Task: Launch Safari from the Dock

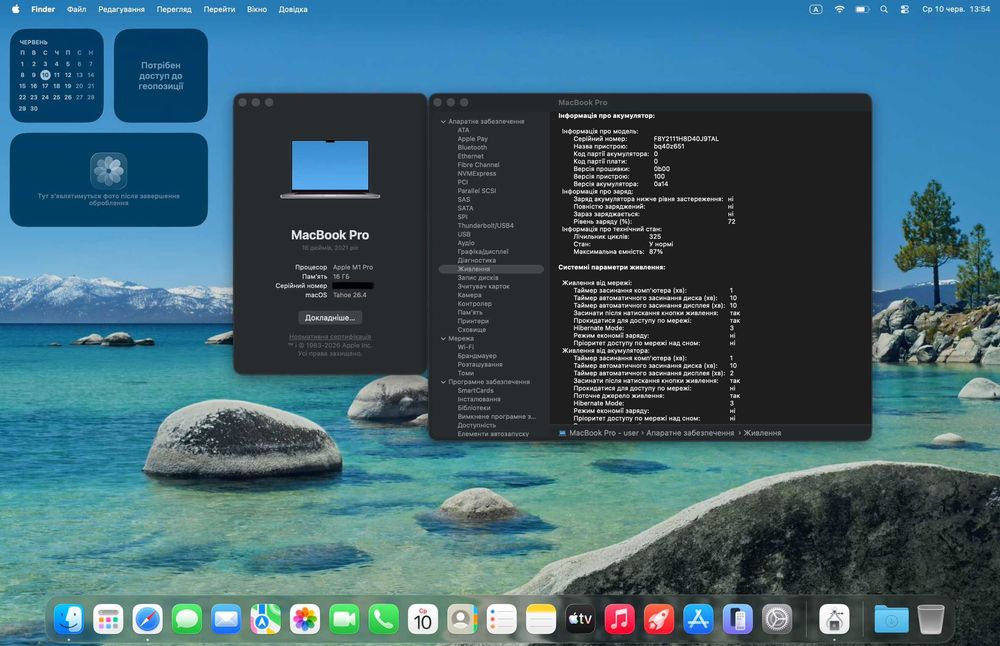Action: (x=147, y=619)
